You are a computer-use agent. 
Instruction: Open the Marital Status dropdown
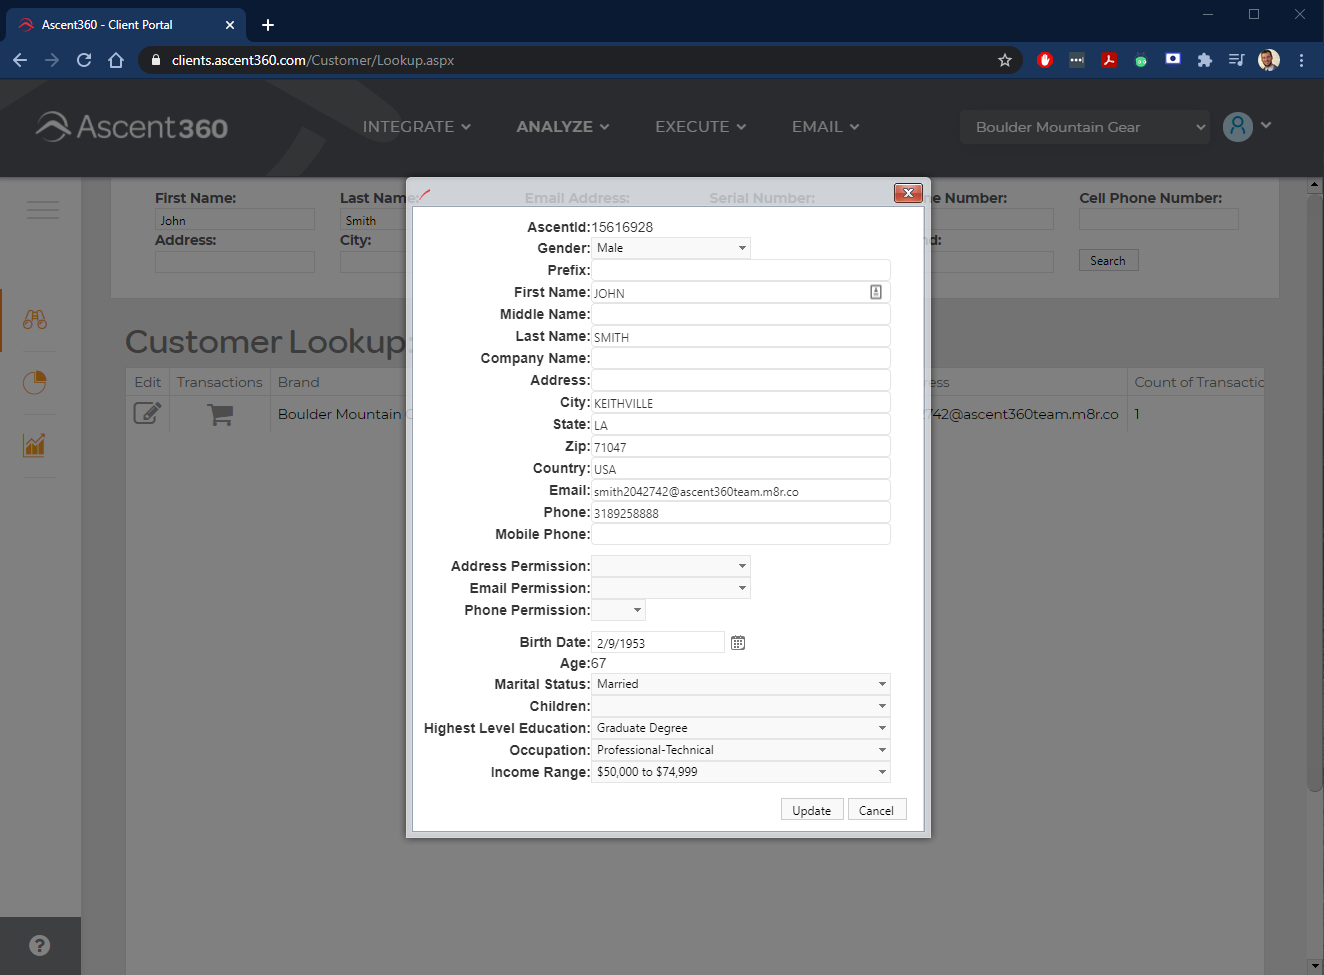tap(741, 684)
